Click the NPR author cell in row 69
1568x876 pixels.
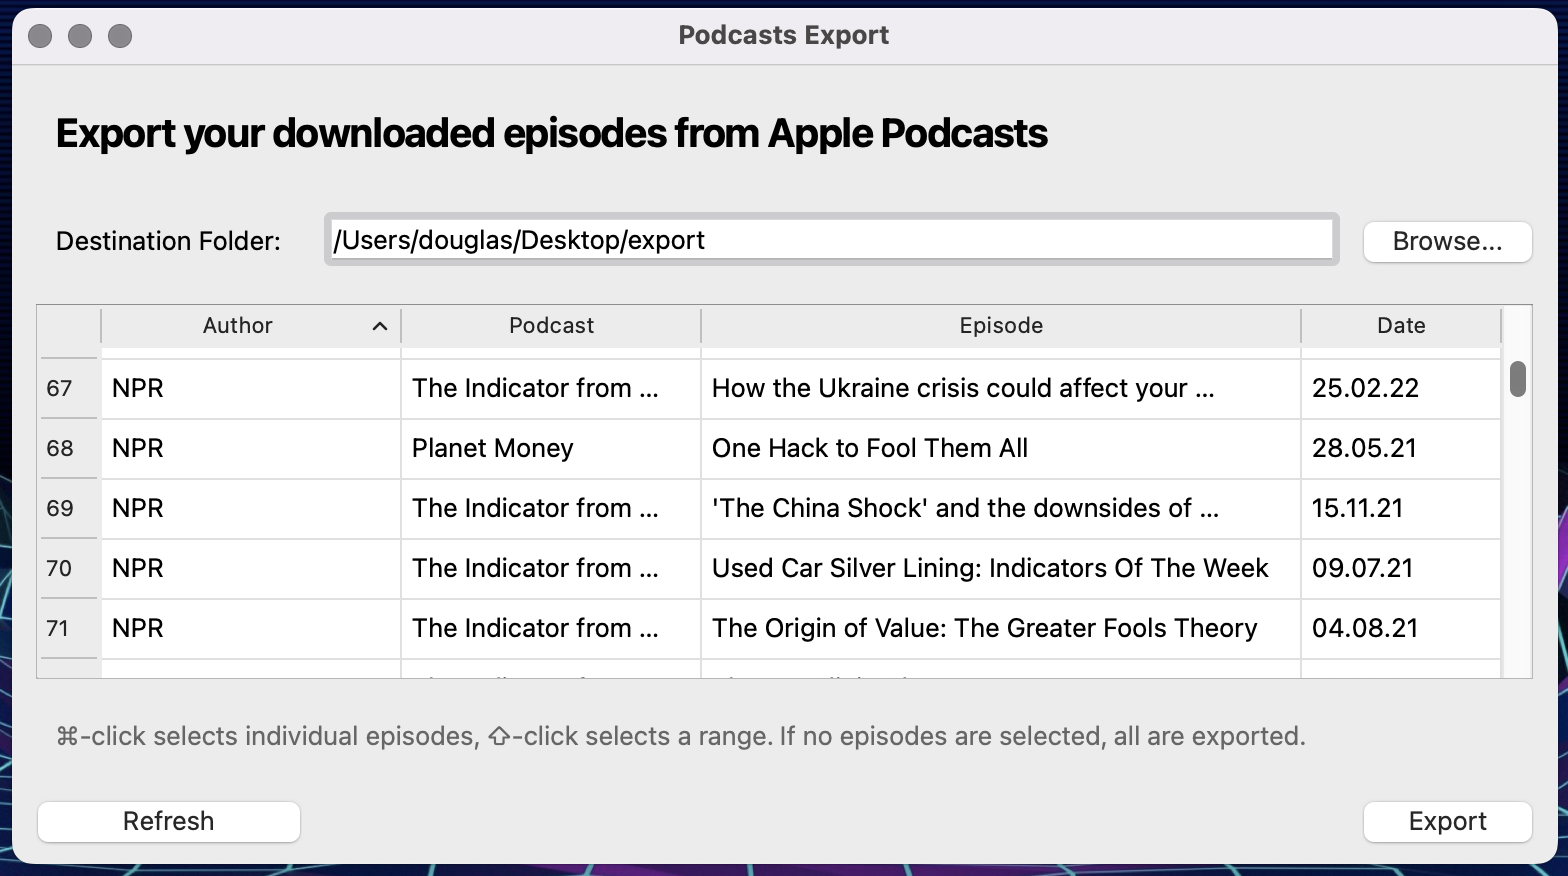pyautogui.click(x=251, y=508)
